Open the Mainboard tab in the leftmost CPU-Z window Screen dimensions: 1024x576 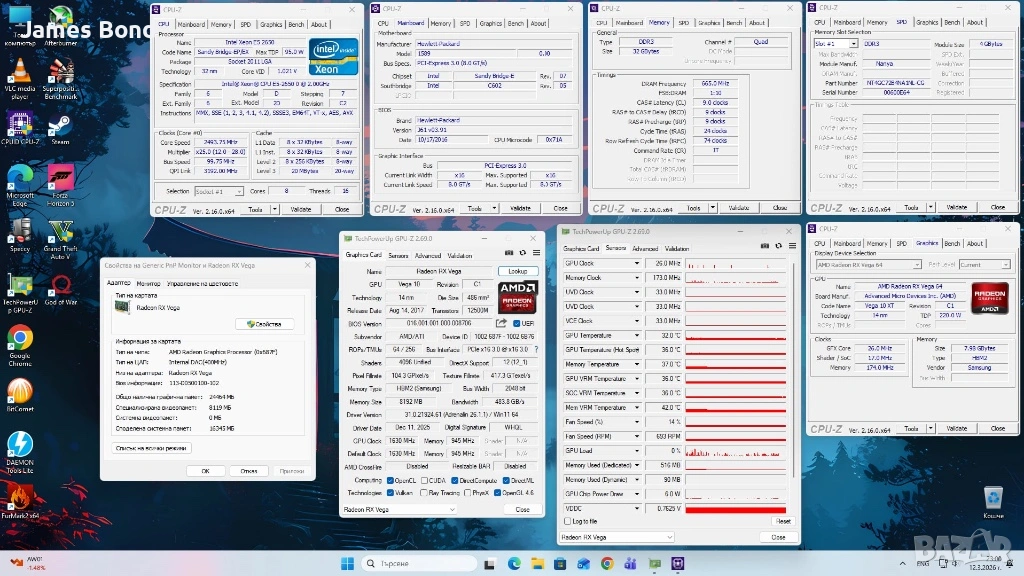click(191, 24)
